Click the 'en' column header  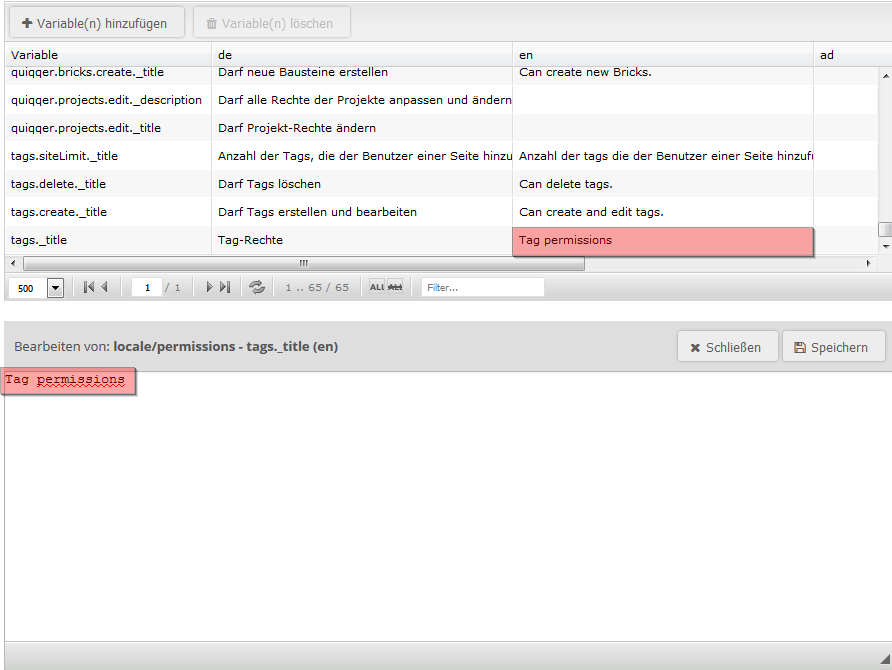pos(662,55)
